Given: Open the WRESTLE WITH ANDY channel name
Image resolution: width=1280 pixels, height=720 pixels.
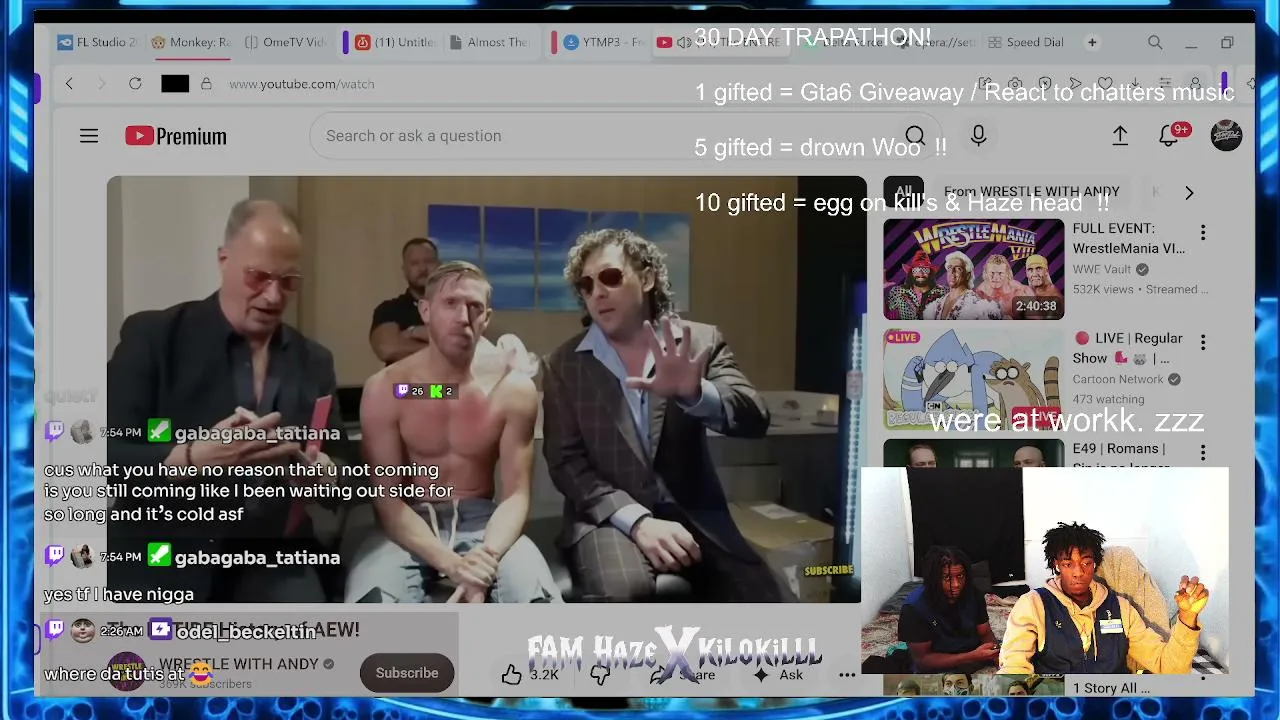Looking at the screenshot, I should coord(239,664).
